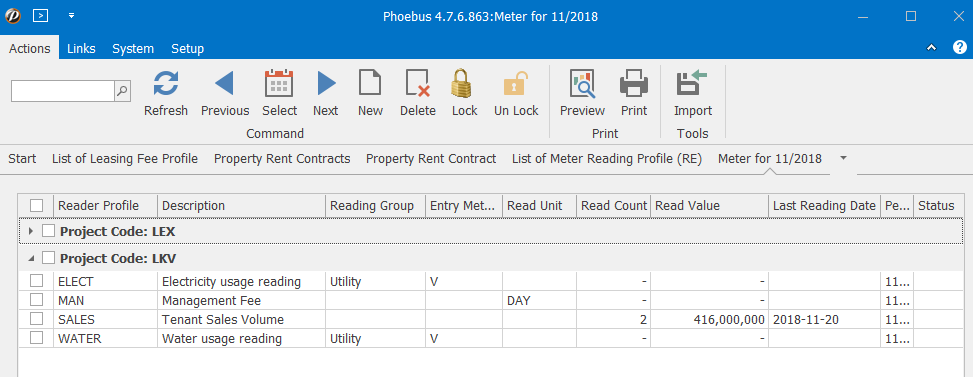Open the document tabs dropdown arrow
This screenshot has width=973, height=377.
coord(843,158)
